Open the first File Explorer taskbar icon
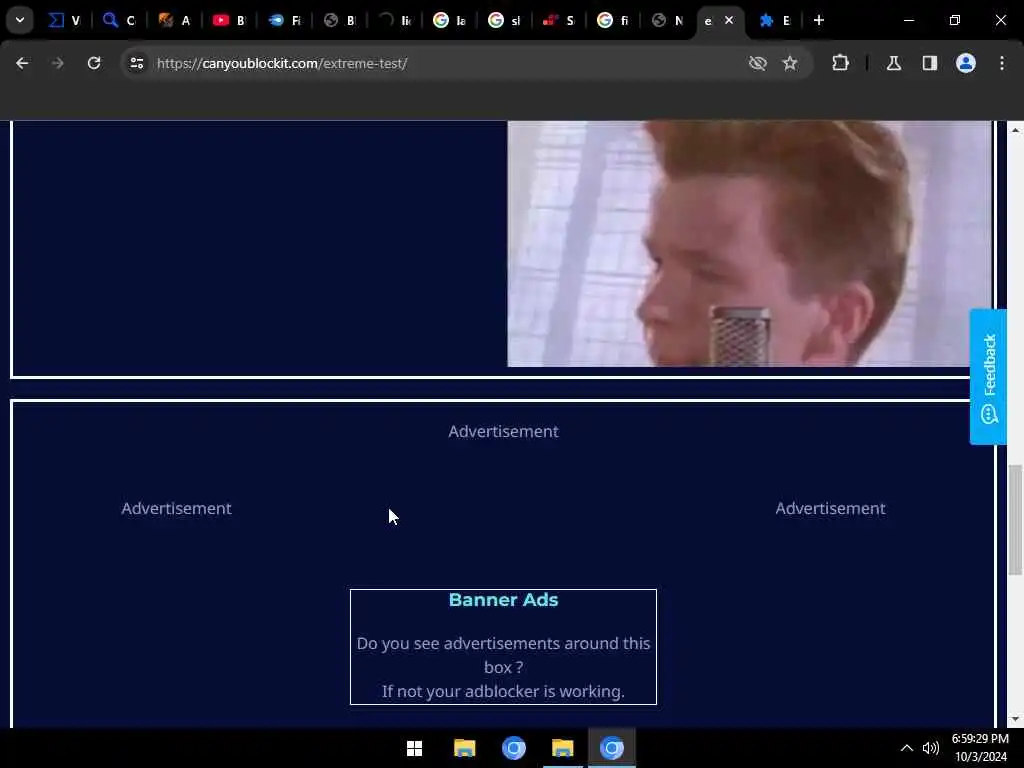 (464, 748)
